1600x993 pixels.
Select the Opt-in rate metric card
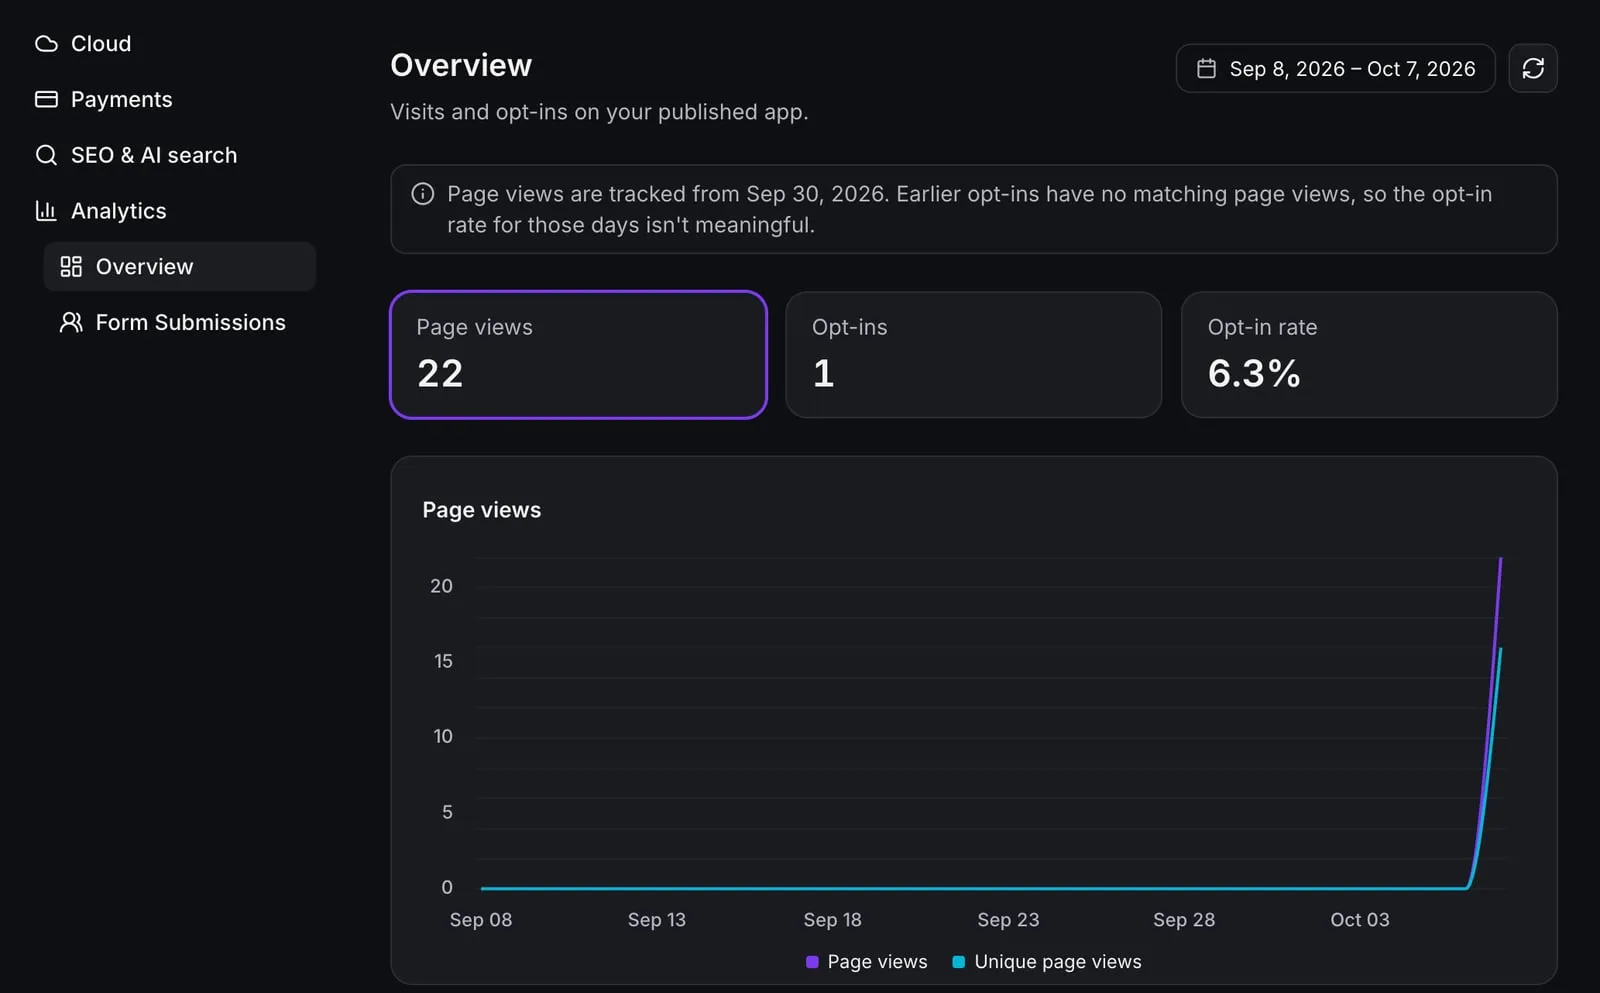pyautogui.click(x=1369, y=355)
